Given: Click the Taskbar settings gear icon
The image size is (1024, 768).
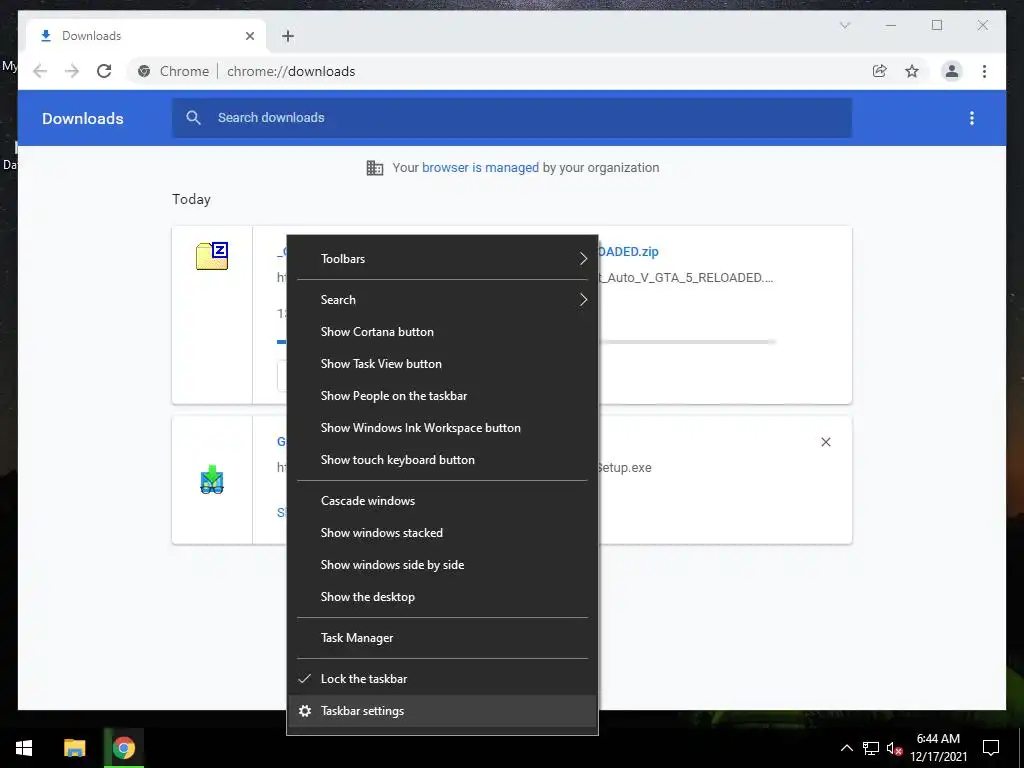Looking at the screenshot, I should click(304, 711).
